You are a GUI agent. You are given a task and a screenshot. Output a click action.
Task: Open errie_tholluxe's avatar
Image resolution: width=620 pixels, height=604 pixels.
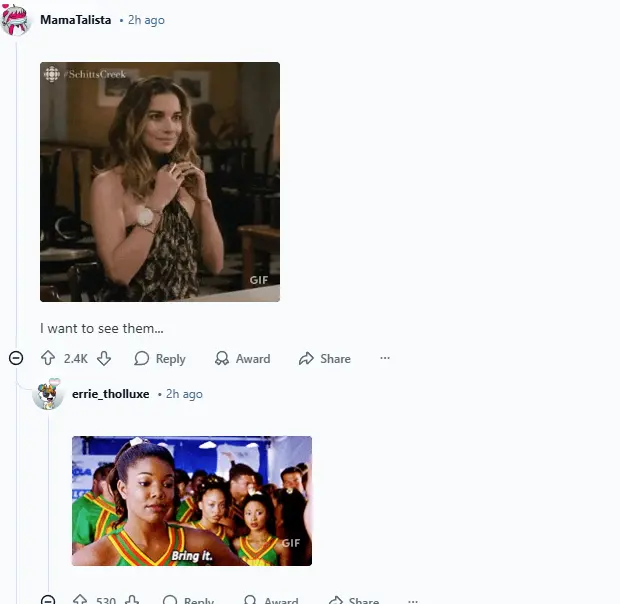48,394
